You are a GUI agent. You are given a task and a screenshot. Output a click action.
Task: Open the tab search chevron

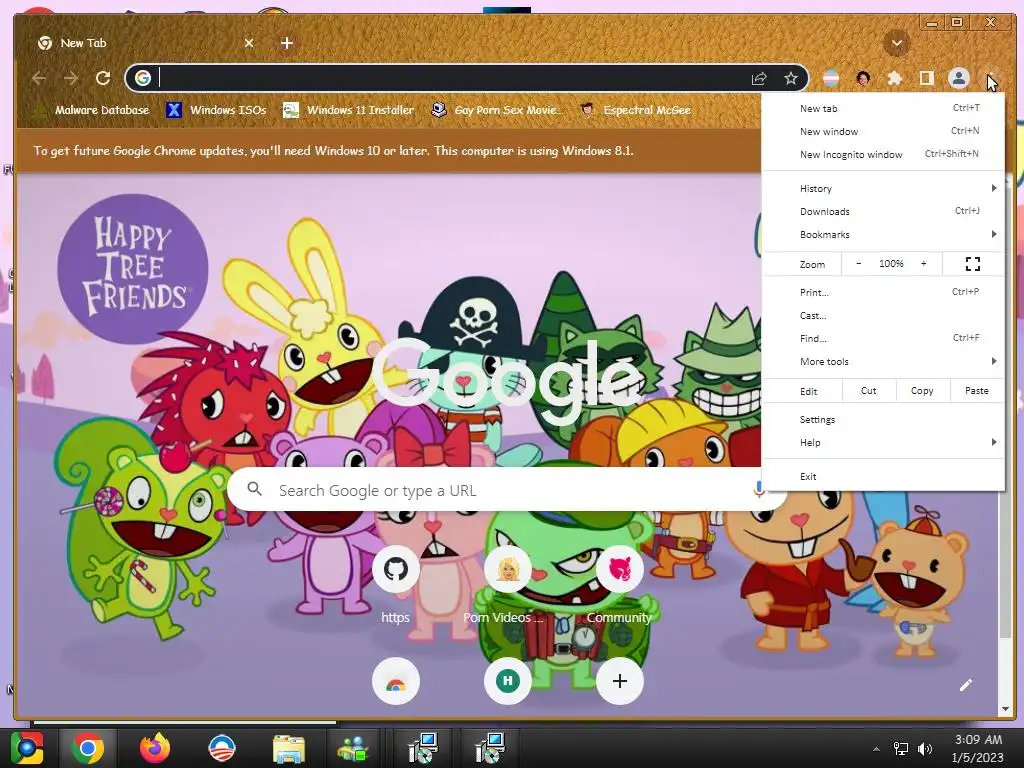point(897,43)
